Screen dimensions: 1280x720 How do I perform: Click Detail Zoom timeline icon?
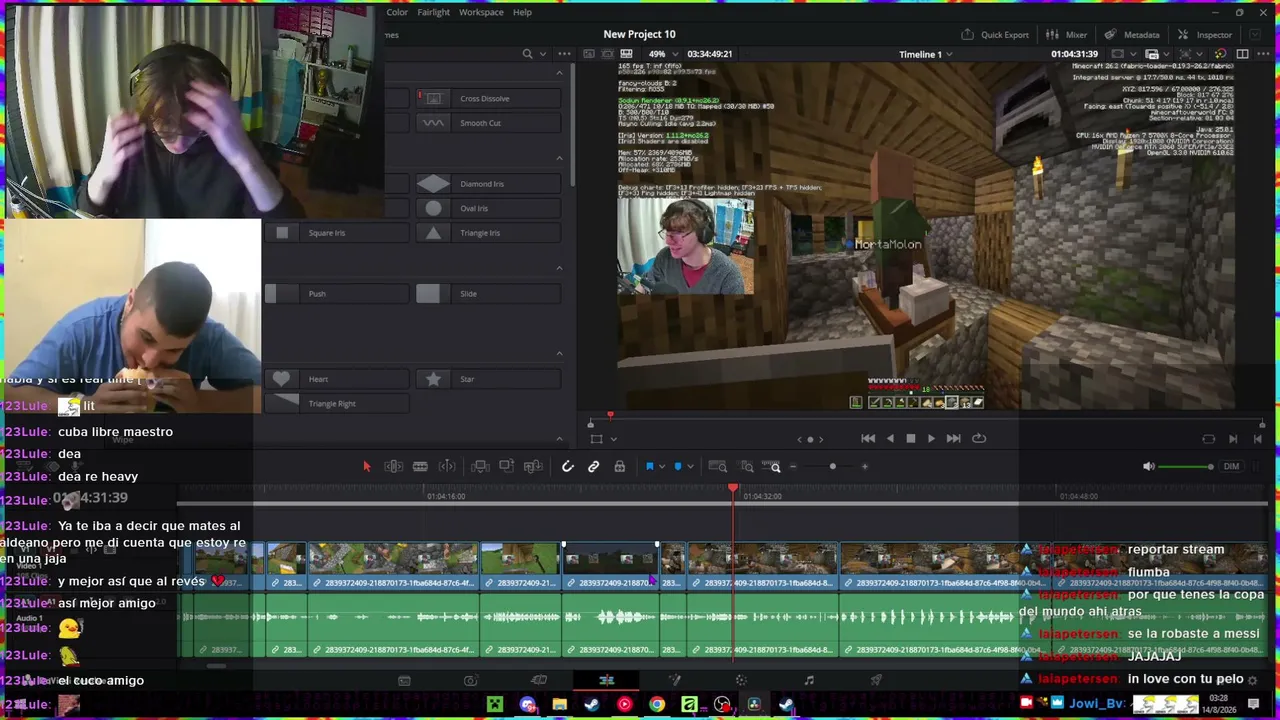click(x=746, y=467)
